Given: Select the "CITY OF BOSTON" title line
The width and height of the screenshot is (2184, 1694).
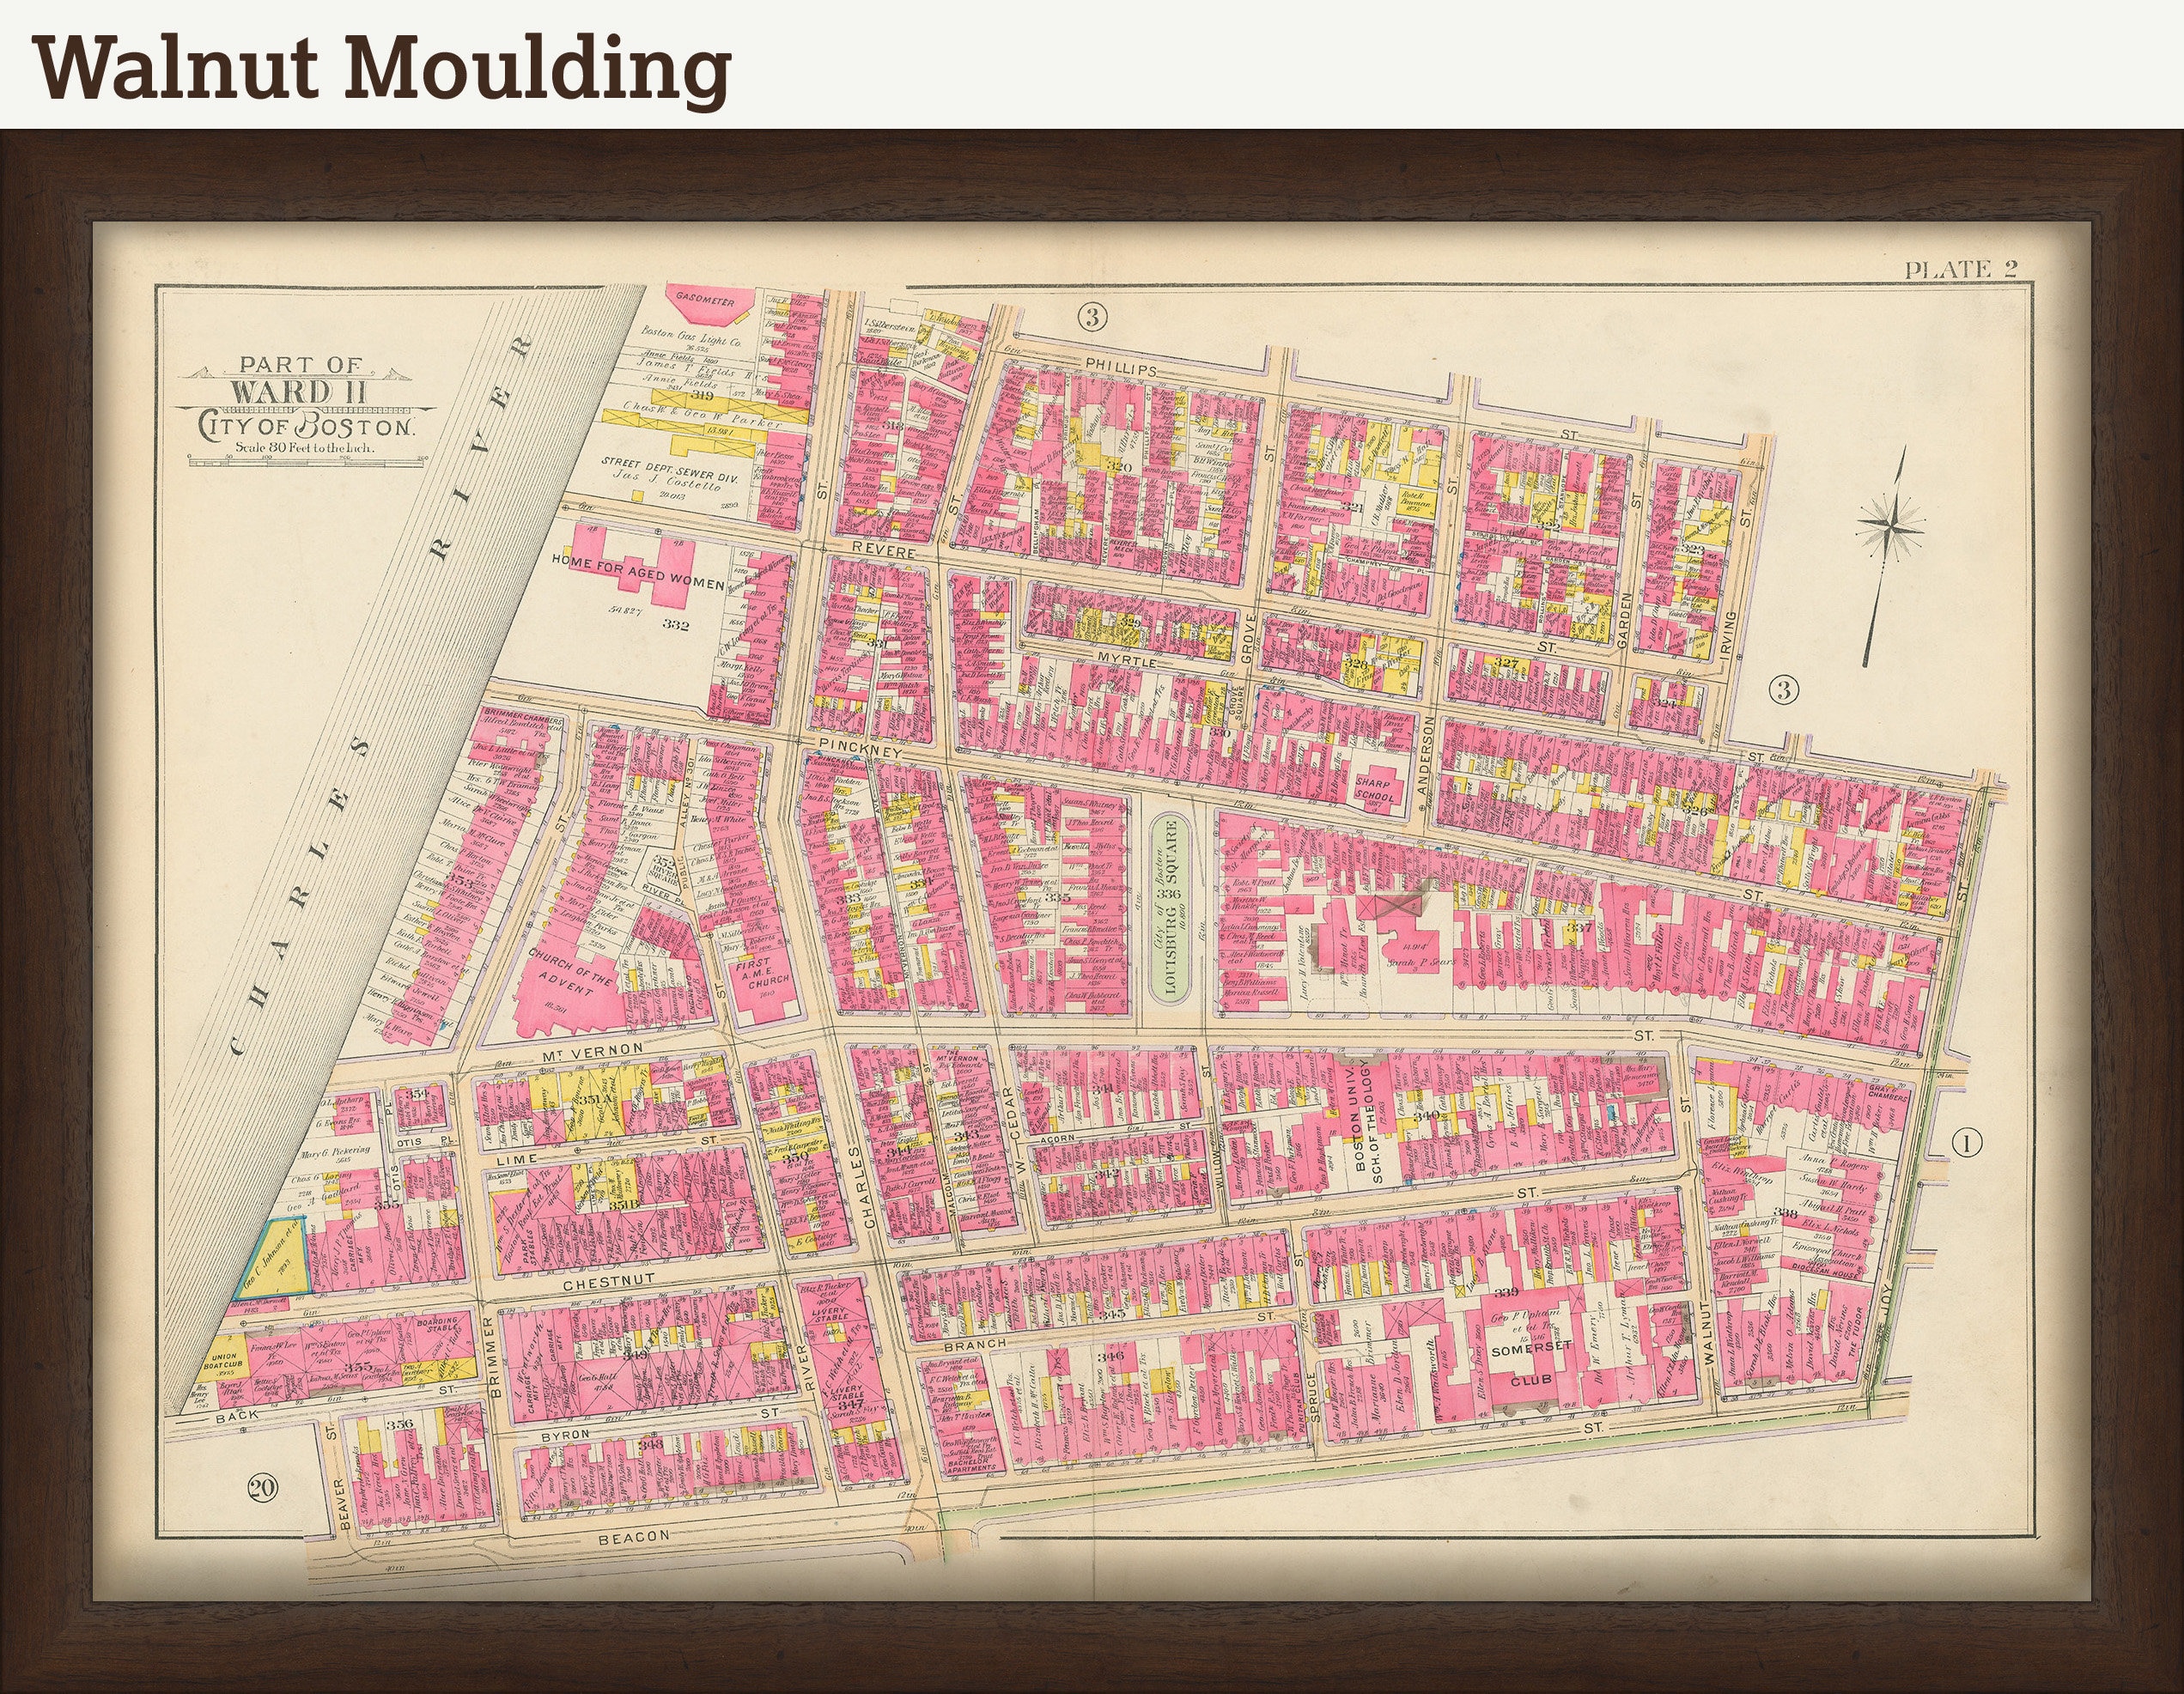Looking at the screenshot, I should pos(305,427).
